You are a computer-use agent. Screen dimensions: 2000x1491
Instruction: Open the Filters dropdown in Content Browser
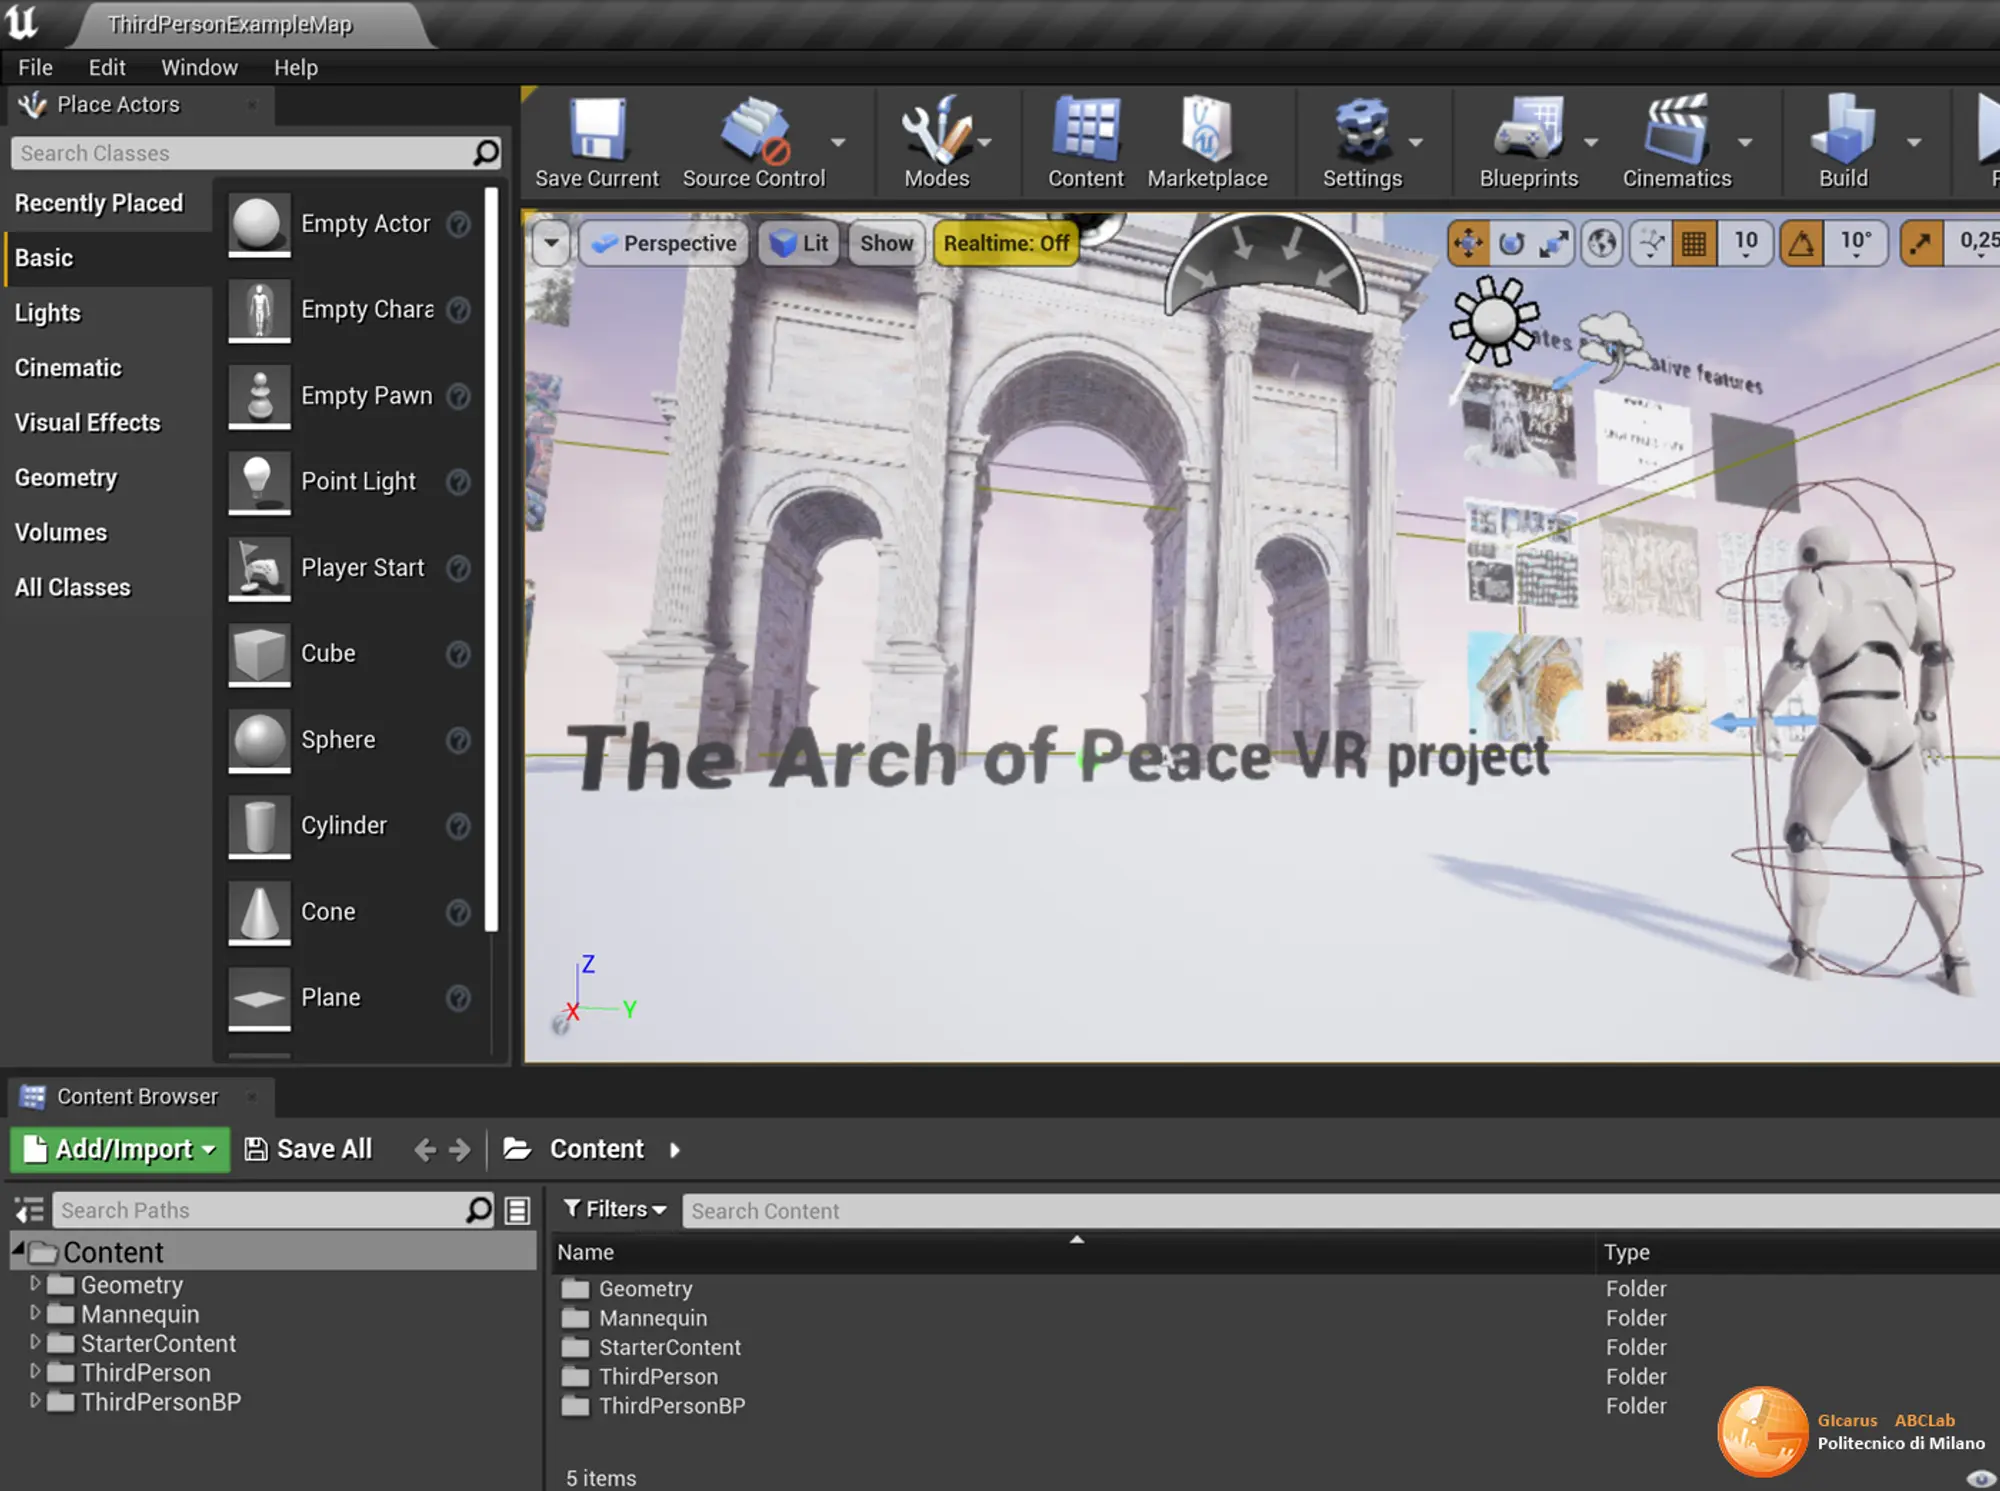(614, 1209)
